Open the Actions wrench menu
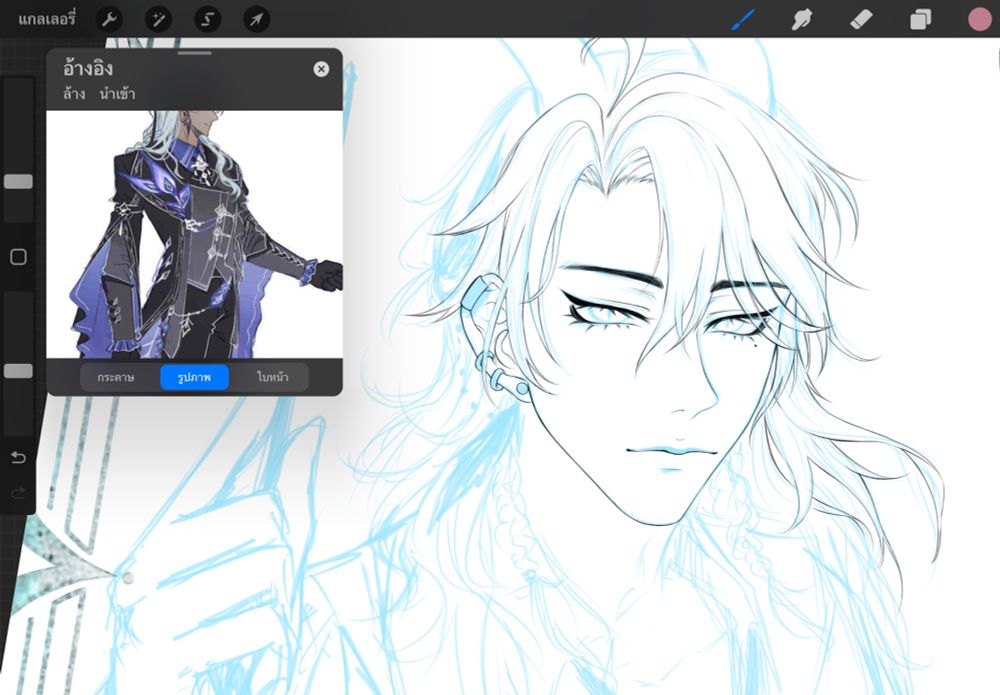1000x695 pixels. [109, 20]
